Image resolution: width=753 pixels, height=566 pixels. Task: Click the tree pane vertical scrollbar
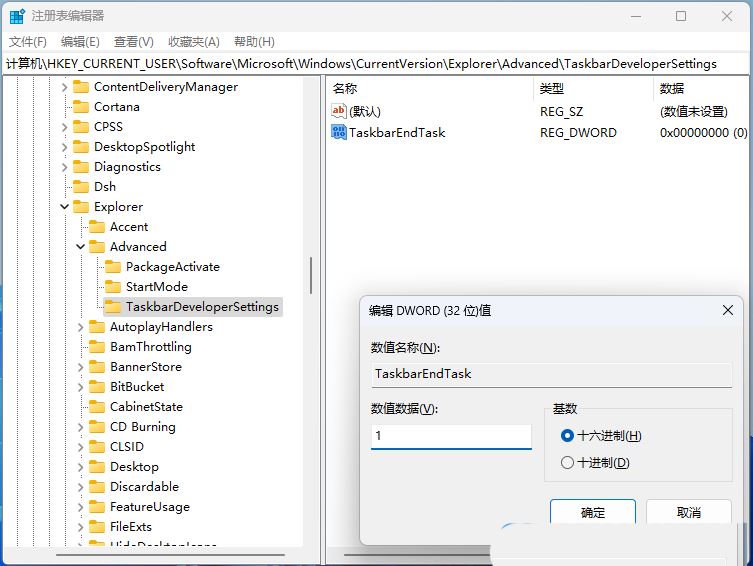click(311, 275)
